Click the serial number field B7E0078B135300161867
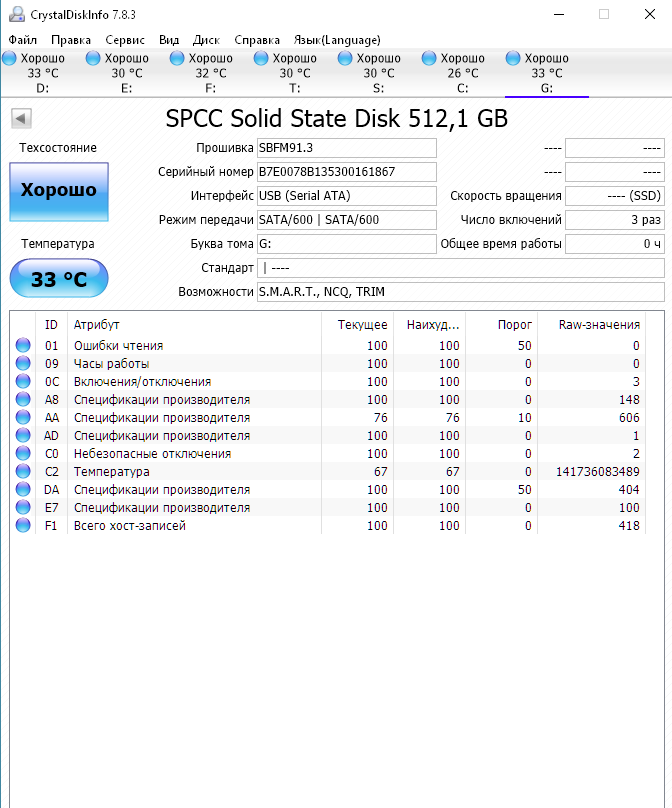The image size is (672, 808). click(347, 172)
